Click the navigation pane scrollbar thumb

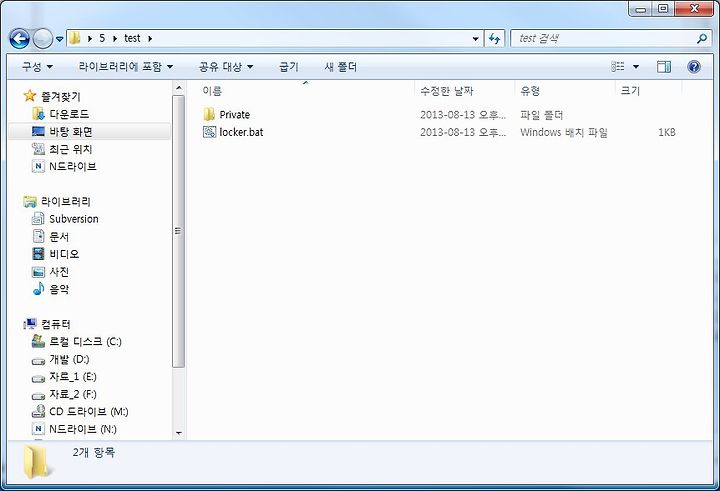[179, 231]
